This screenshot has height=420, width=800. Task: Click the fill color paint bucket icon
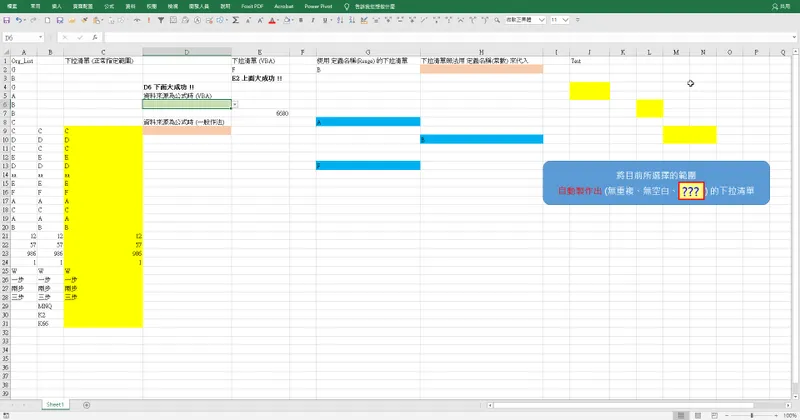click(287, 20)
